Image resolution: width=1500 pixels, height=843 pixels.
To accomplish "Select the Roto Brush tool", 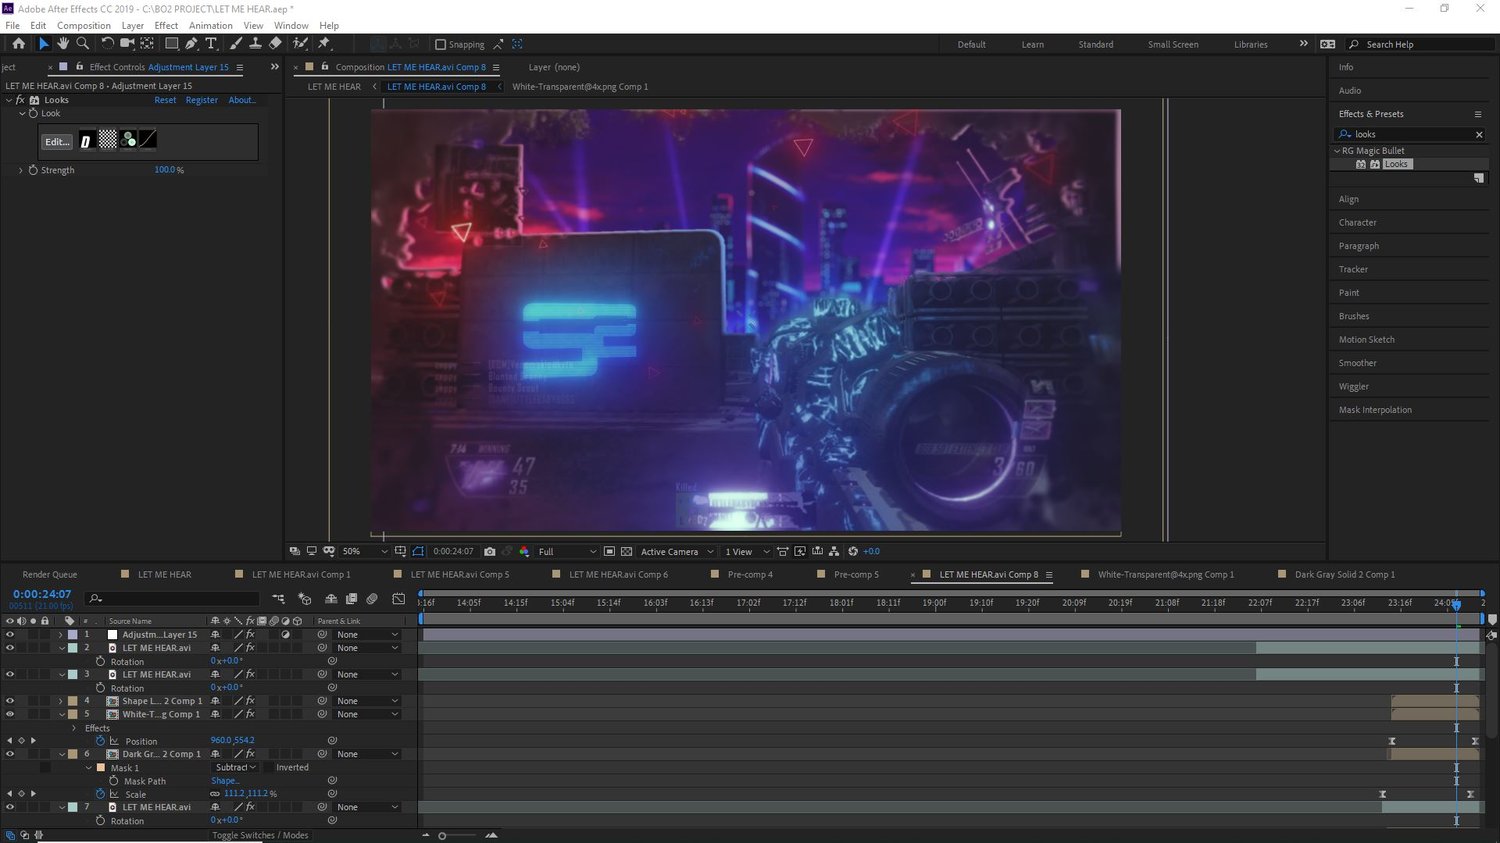I will [x=300, y=44].
